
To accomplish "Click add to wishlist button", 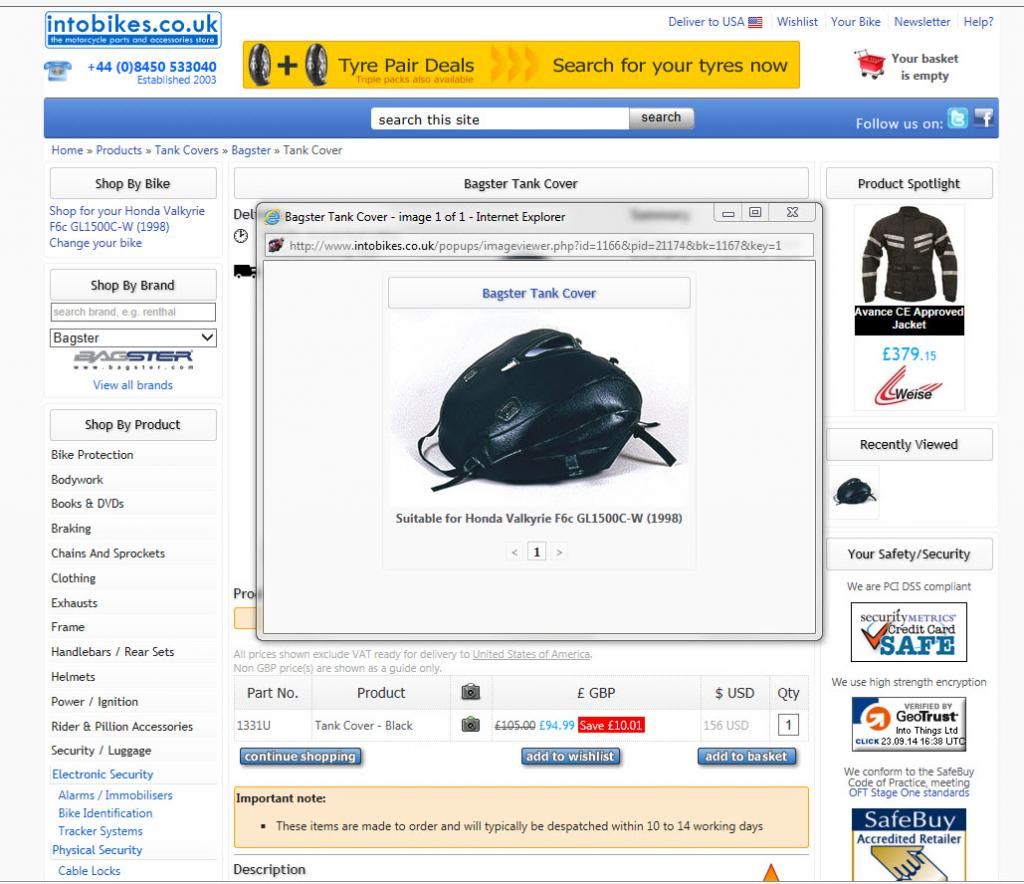I will click(x=570, y=756).
